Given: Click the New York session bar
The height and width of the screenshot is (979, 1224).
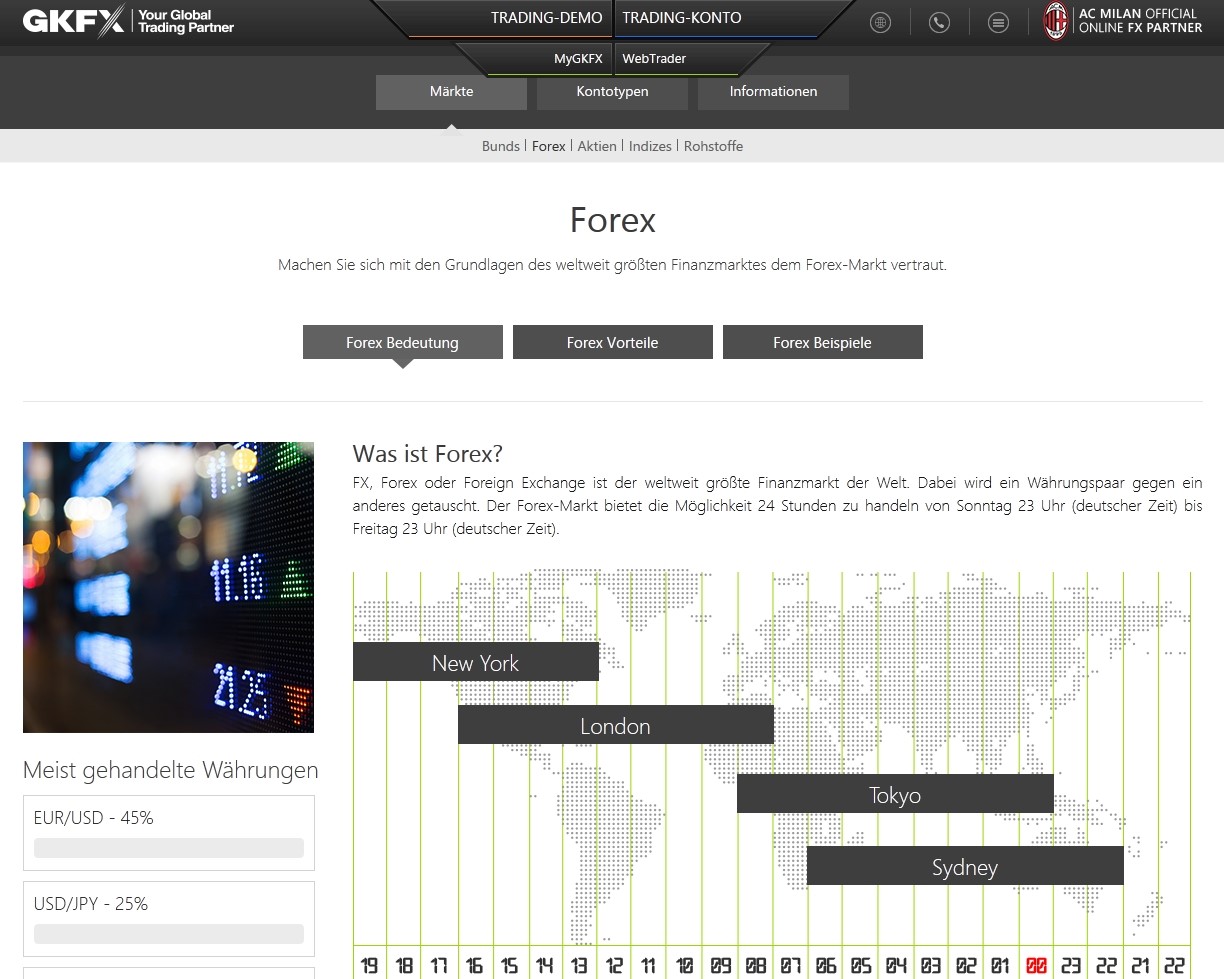Looking at the screenshot, I should point(476,662).
